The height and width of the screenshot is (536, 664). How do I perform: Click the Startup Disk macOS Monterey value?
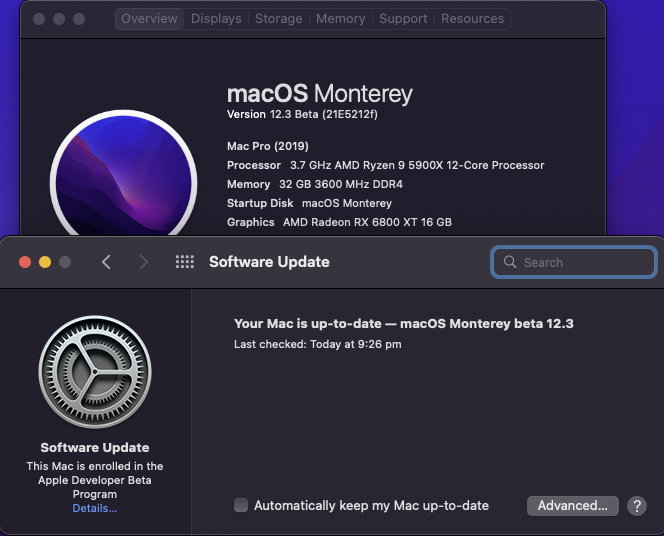tap(347, 203)
